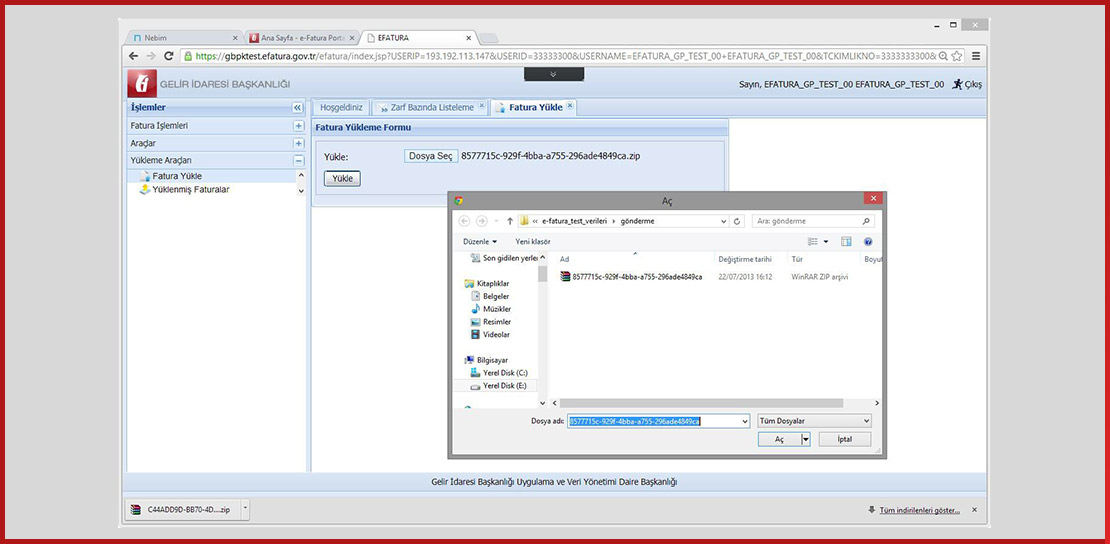The height and width of the screenshot is (544, 1110).
Task: Open the view options dropdown arrow in Aç dialog
Action: (x=825, y=242)
